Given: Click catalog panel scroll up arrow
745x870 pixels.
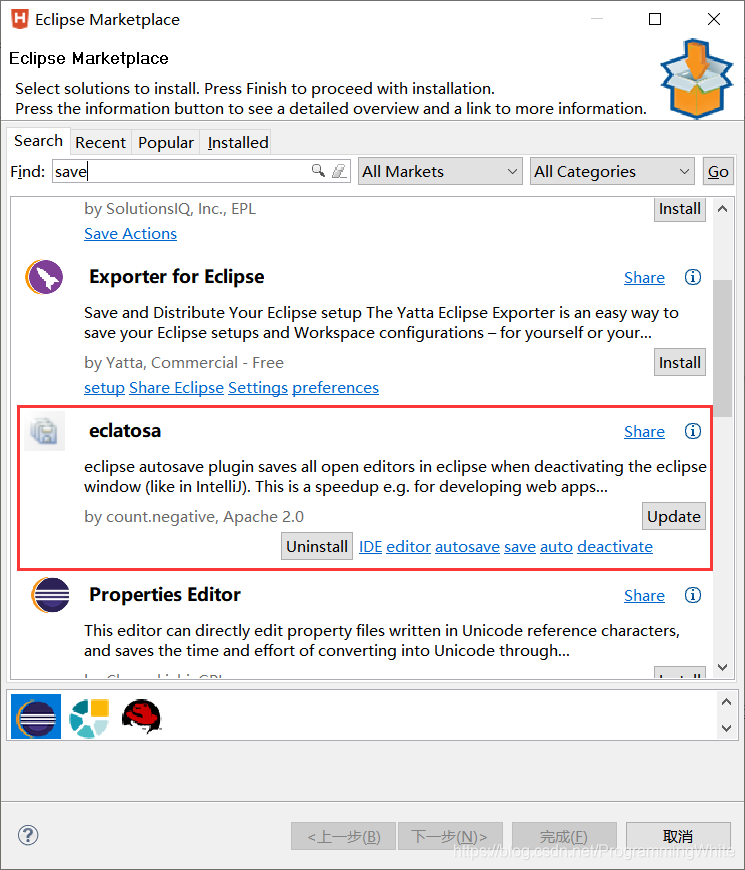Looking at the screenshot, I should pos(726,702).
